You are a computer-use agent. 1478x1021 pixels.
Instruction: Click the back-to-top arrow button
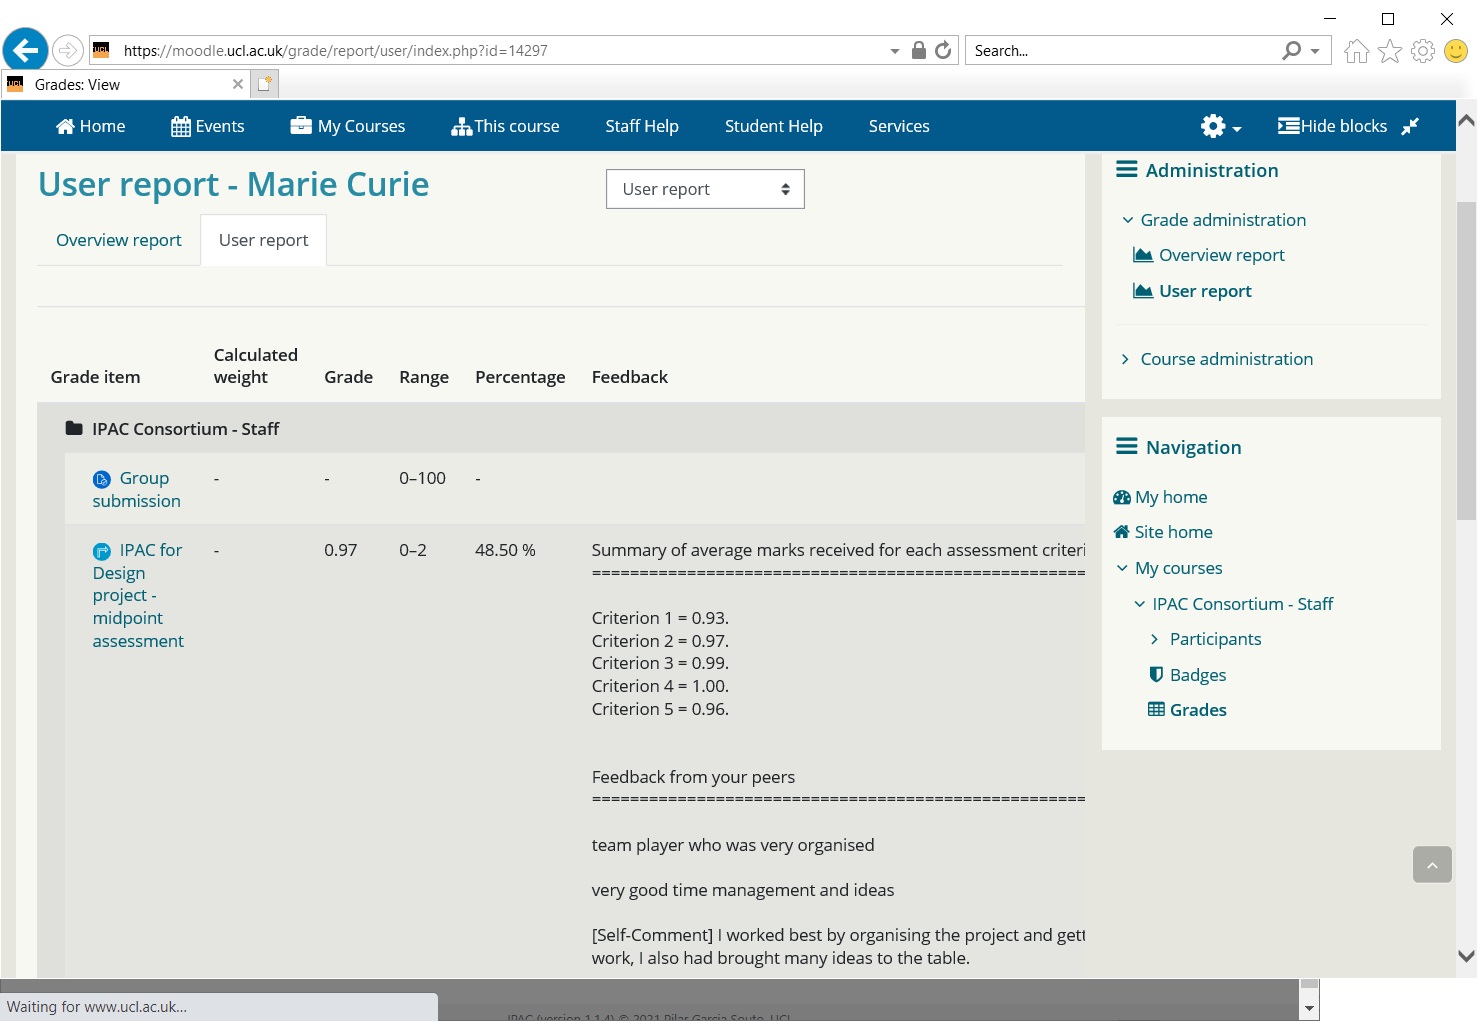pos(1432,865)
